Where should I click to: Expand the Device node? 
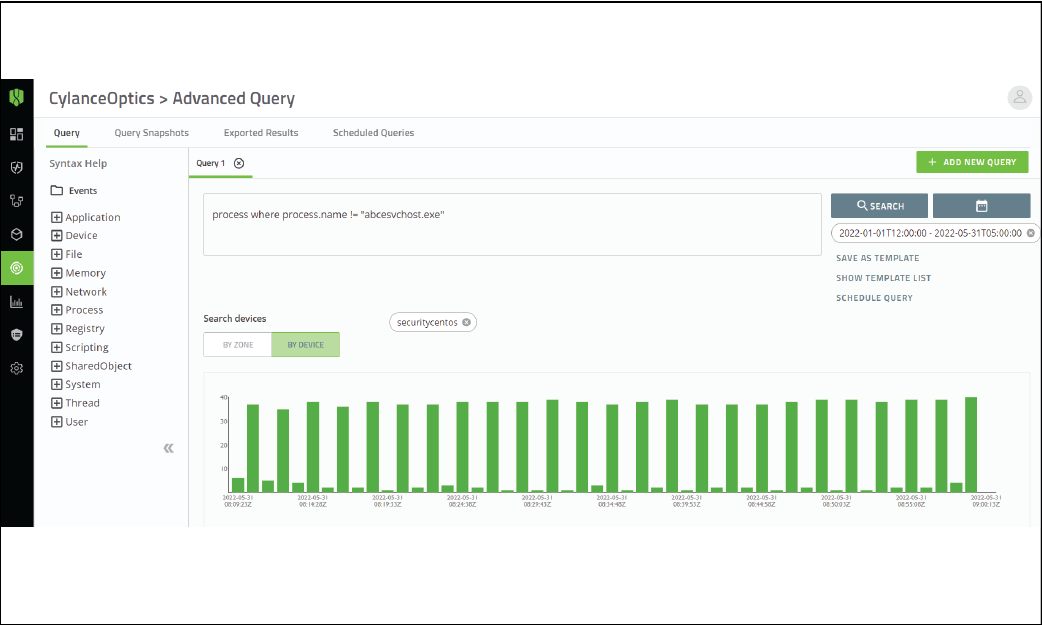pyautogui.click(x=56, y=235)
